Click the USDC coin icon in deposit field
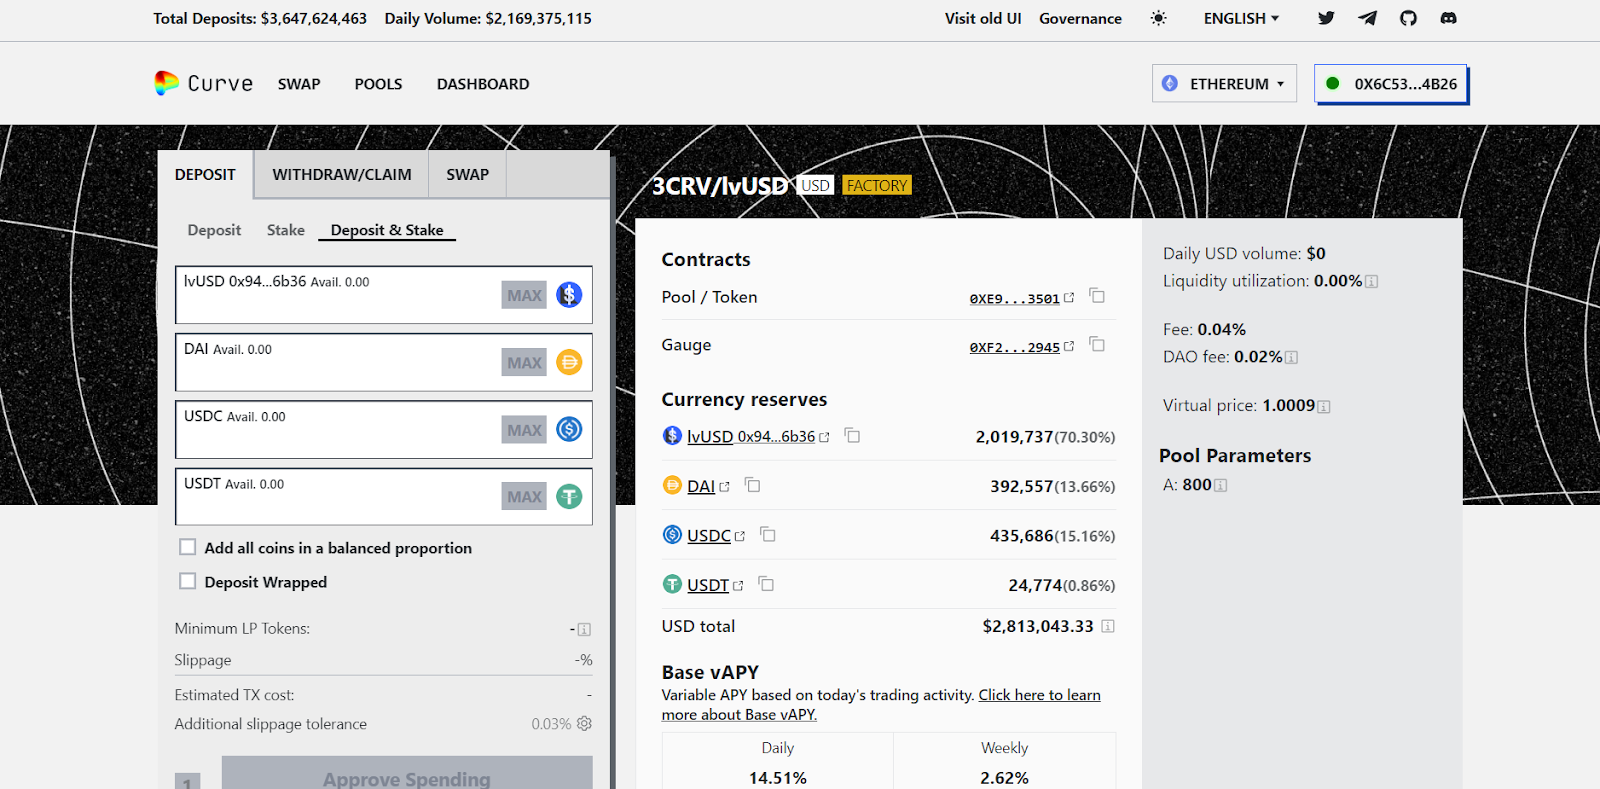Viewport: 1600px width, 789px height. [x=569, y=429]
